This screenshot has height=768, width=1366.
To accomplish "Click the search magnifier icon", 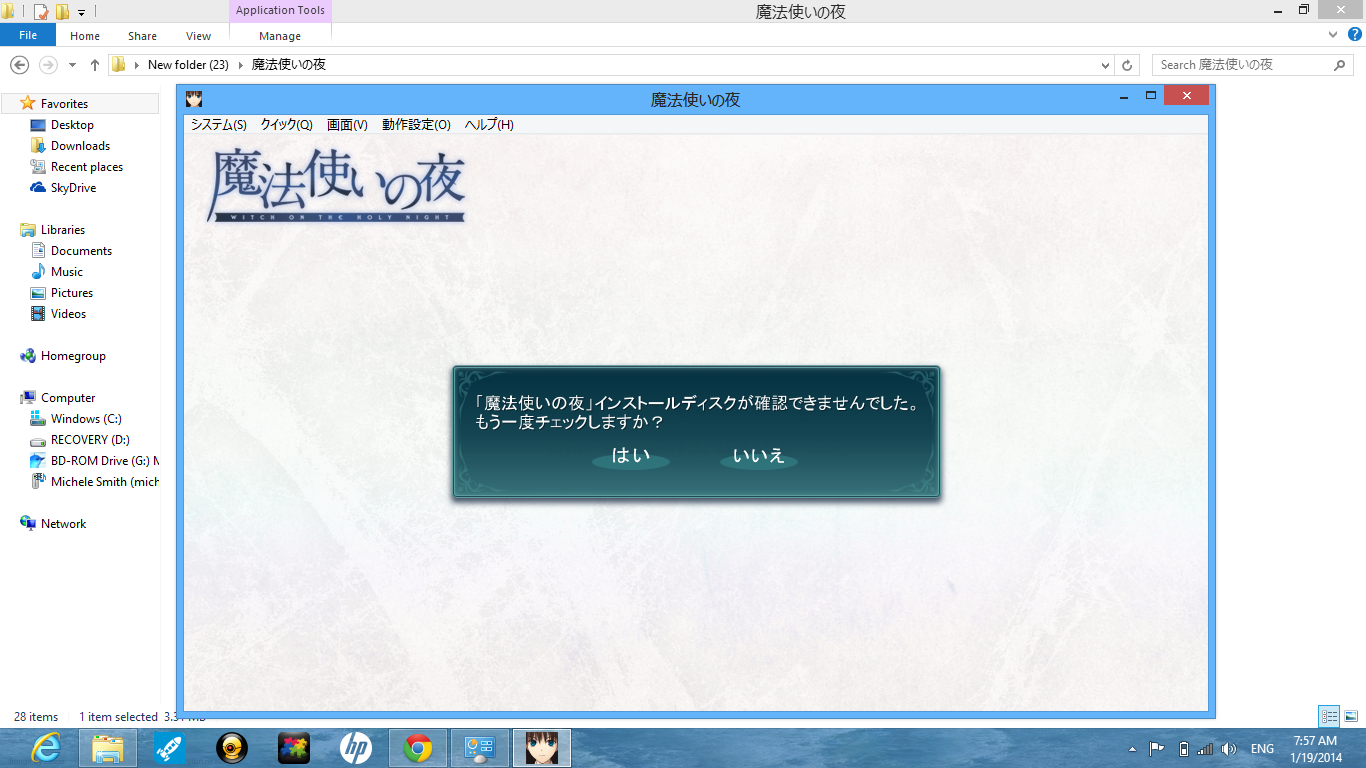I will [x=1340, y=65].
